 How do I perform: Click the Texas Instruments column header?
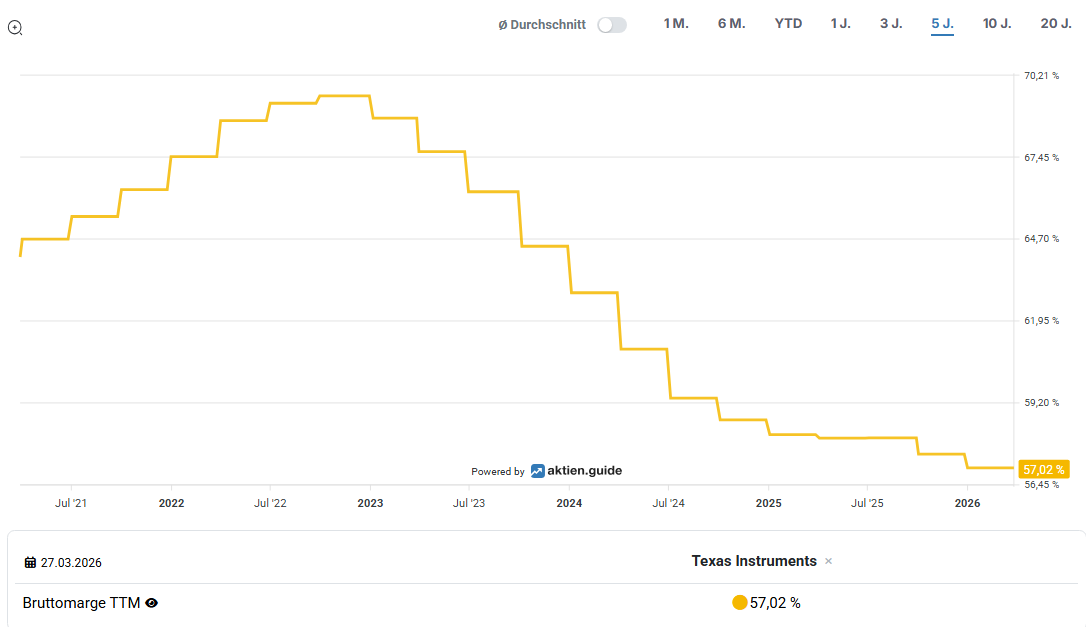754,561
